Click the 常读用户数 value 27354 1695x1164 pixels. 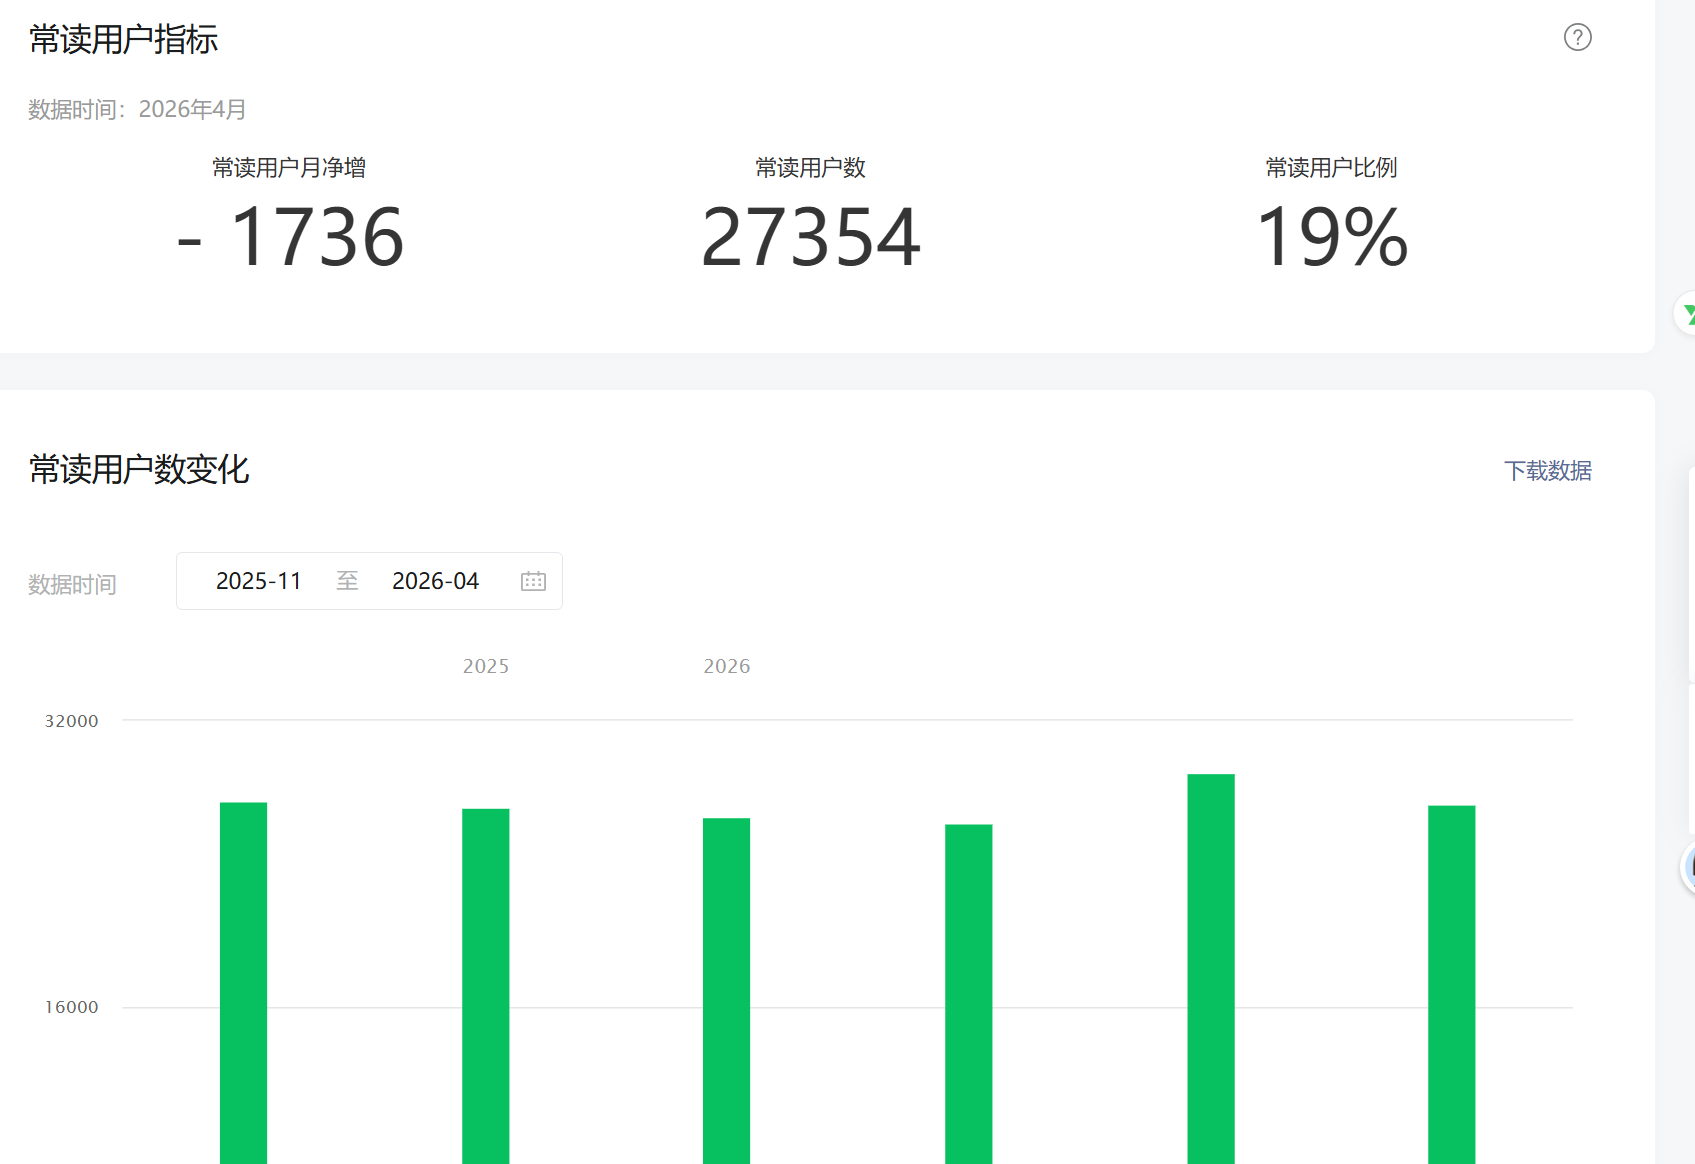[x=810, y=238]
